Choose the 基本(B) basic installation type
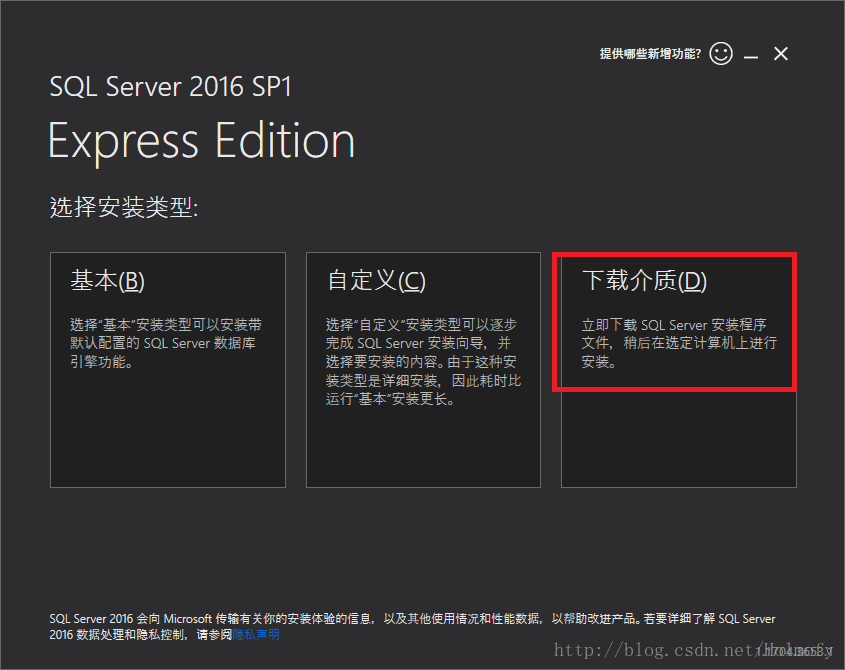This screenshot has height=670, width=845. [168, 370]
